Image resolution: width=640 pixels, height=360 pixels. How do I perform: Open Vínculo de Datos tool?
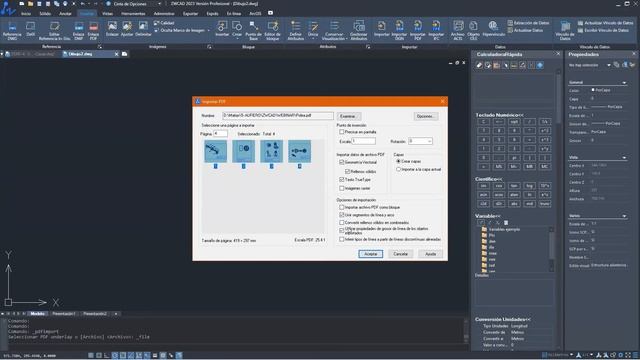[x=565, y=31]
